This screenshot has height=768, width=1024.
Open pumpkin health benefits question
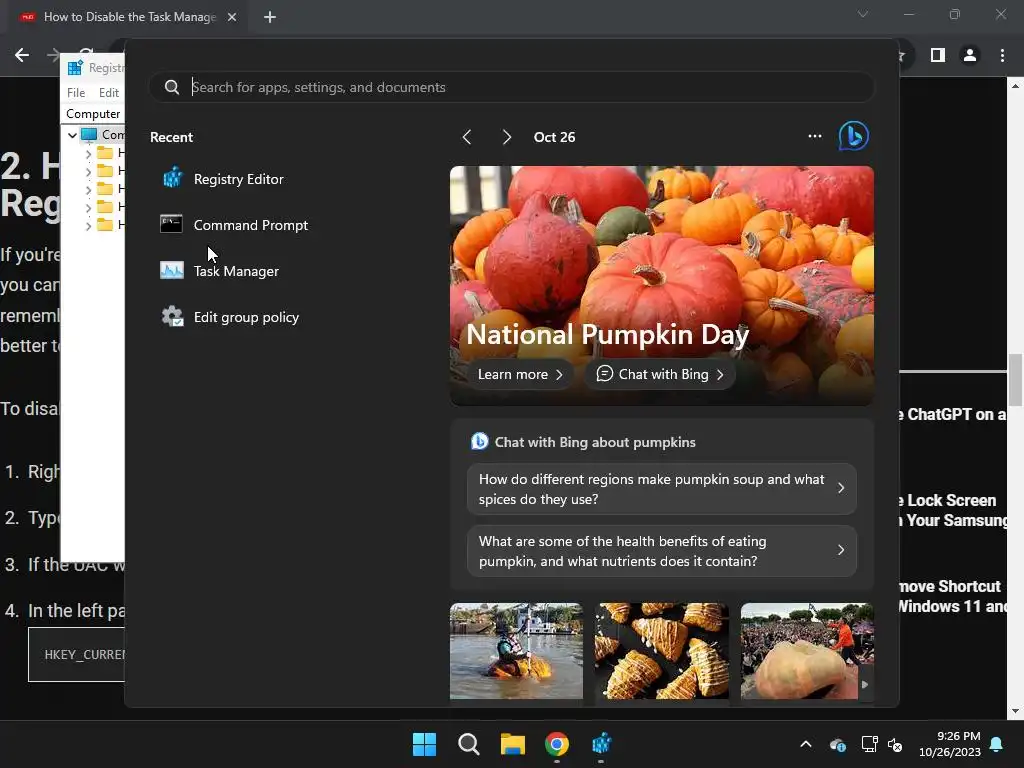(662, 551)
